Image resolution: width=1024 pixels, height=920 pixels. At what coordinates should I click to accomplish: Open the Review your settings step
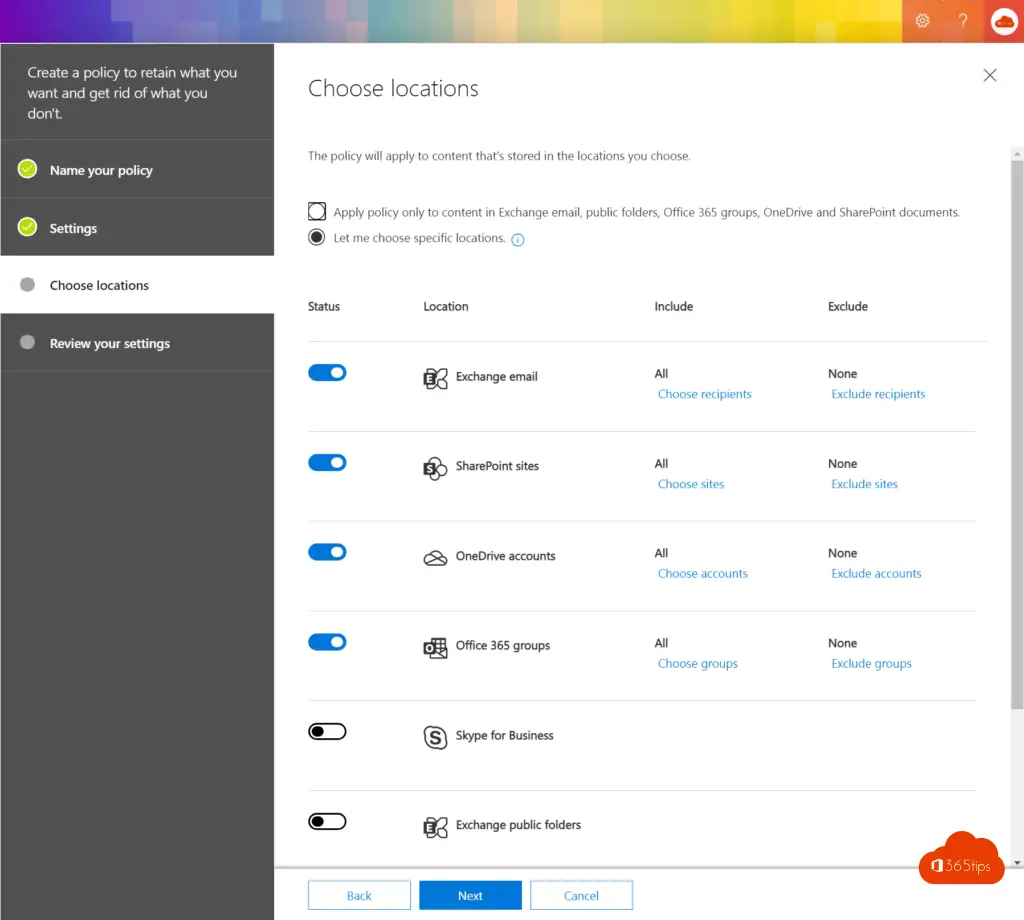tap(110, 343)
